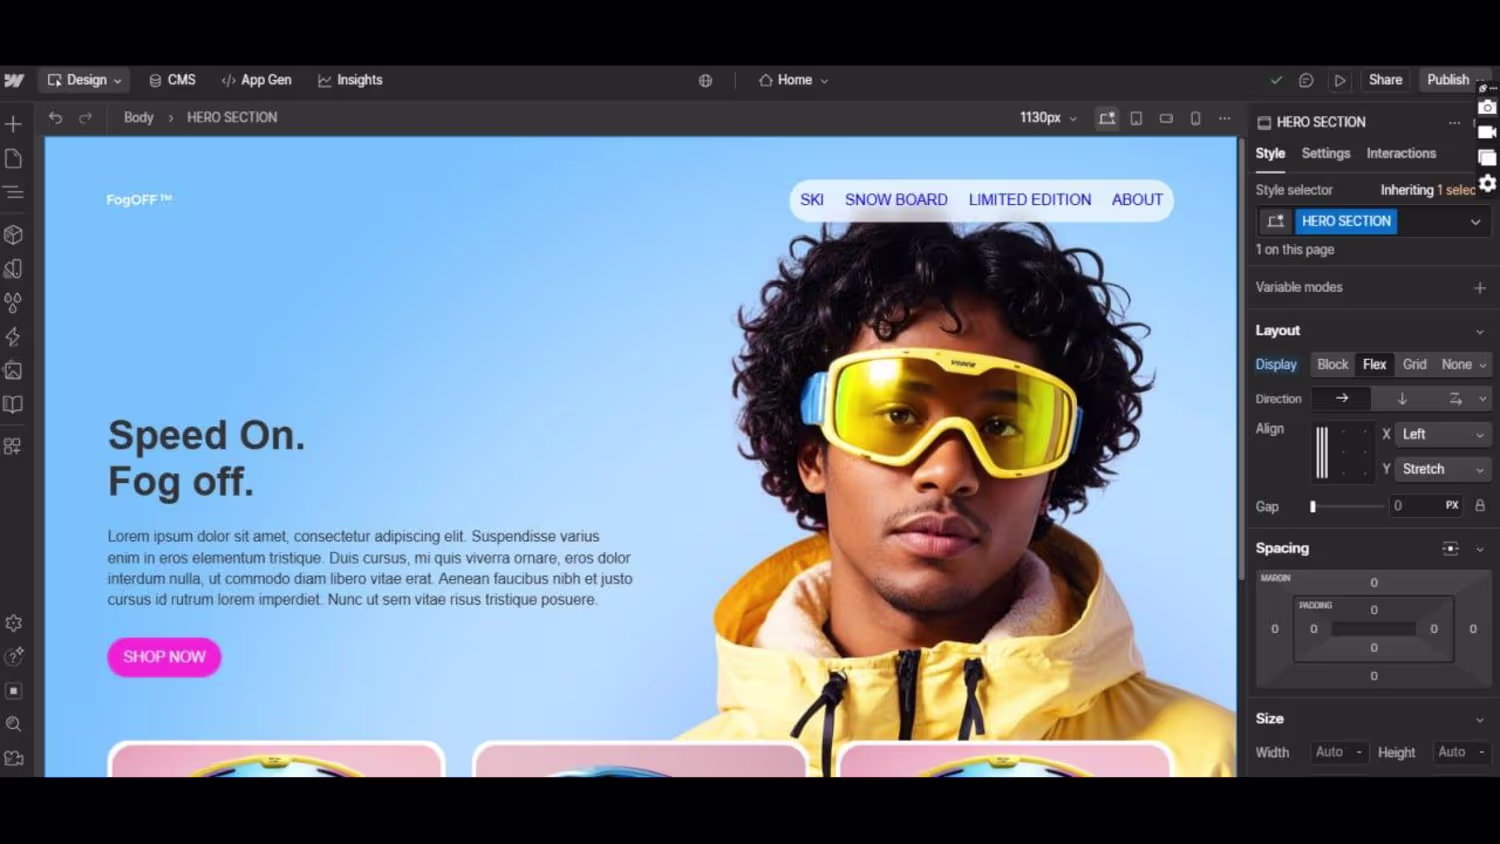
Task: Click the spacing center options icon
Action: [x=1450, y=548]
